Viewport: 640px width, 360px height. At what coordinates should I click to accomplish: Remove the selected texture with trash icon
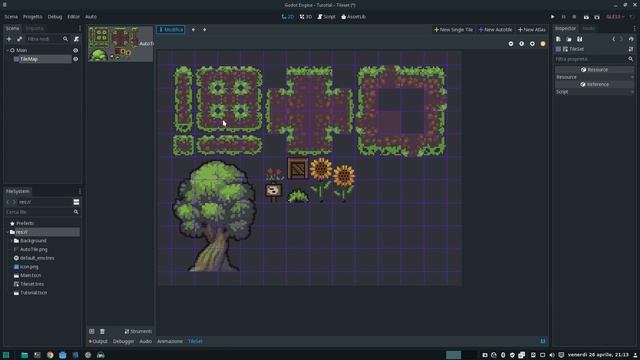coord(102,331)
